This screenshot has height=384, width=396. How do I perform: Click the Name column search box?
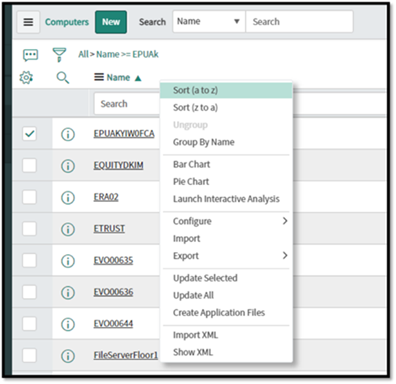click(x=127, y=104)
